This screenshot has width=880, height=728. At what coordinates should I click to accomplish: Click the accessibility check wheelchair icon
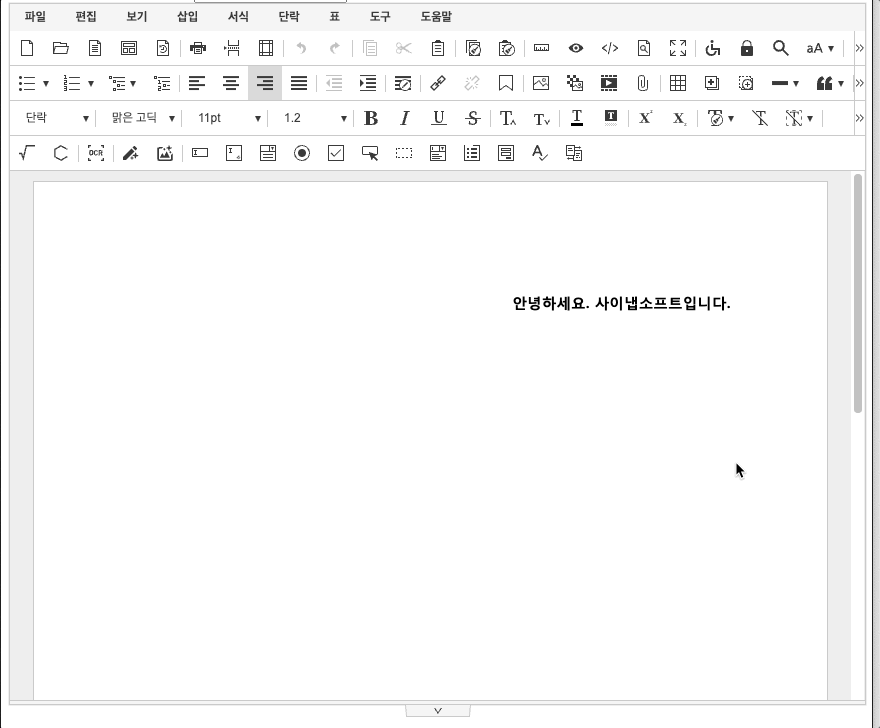coord(712,48)
